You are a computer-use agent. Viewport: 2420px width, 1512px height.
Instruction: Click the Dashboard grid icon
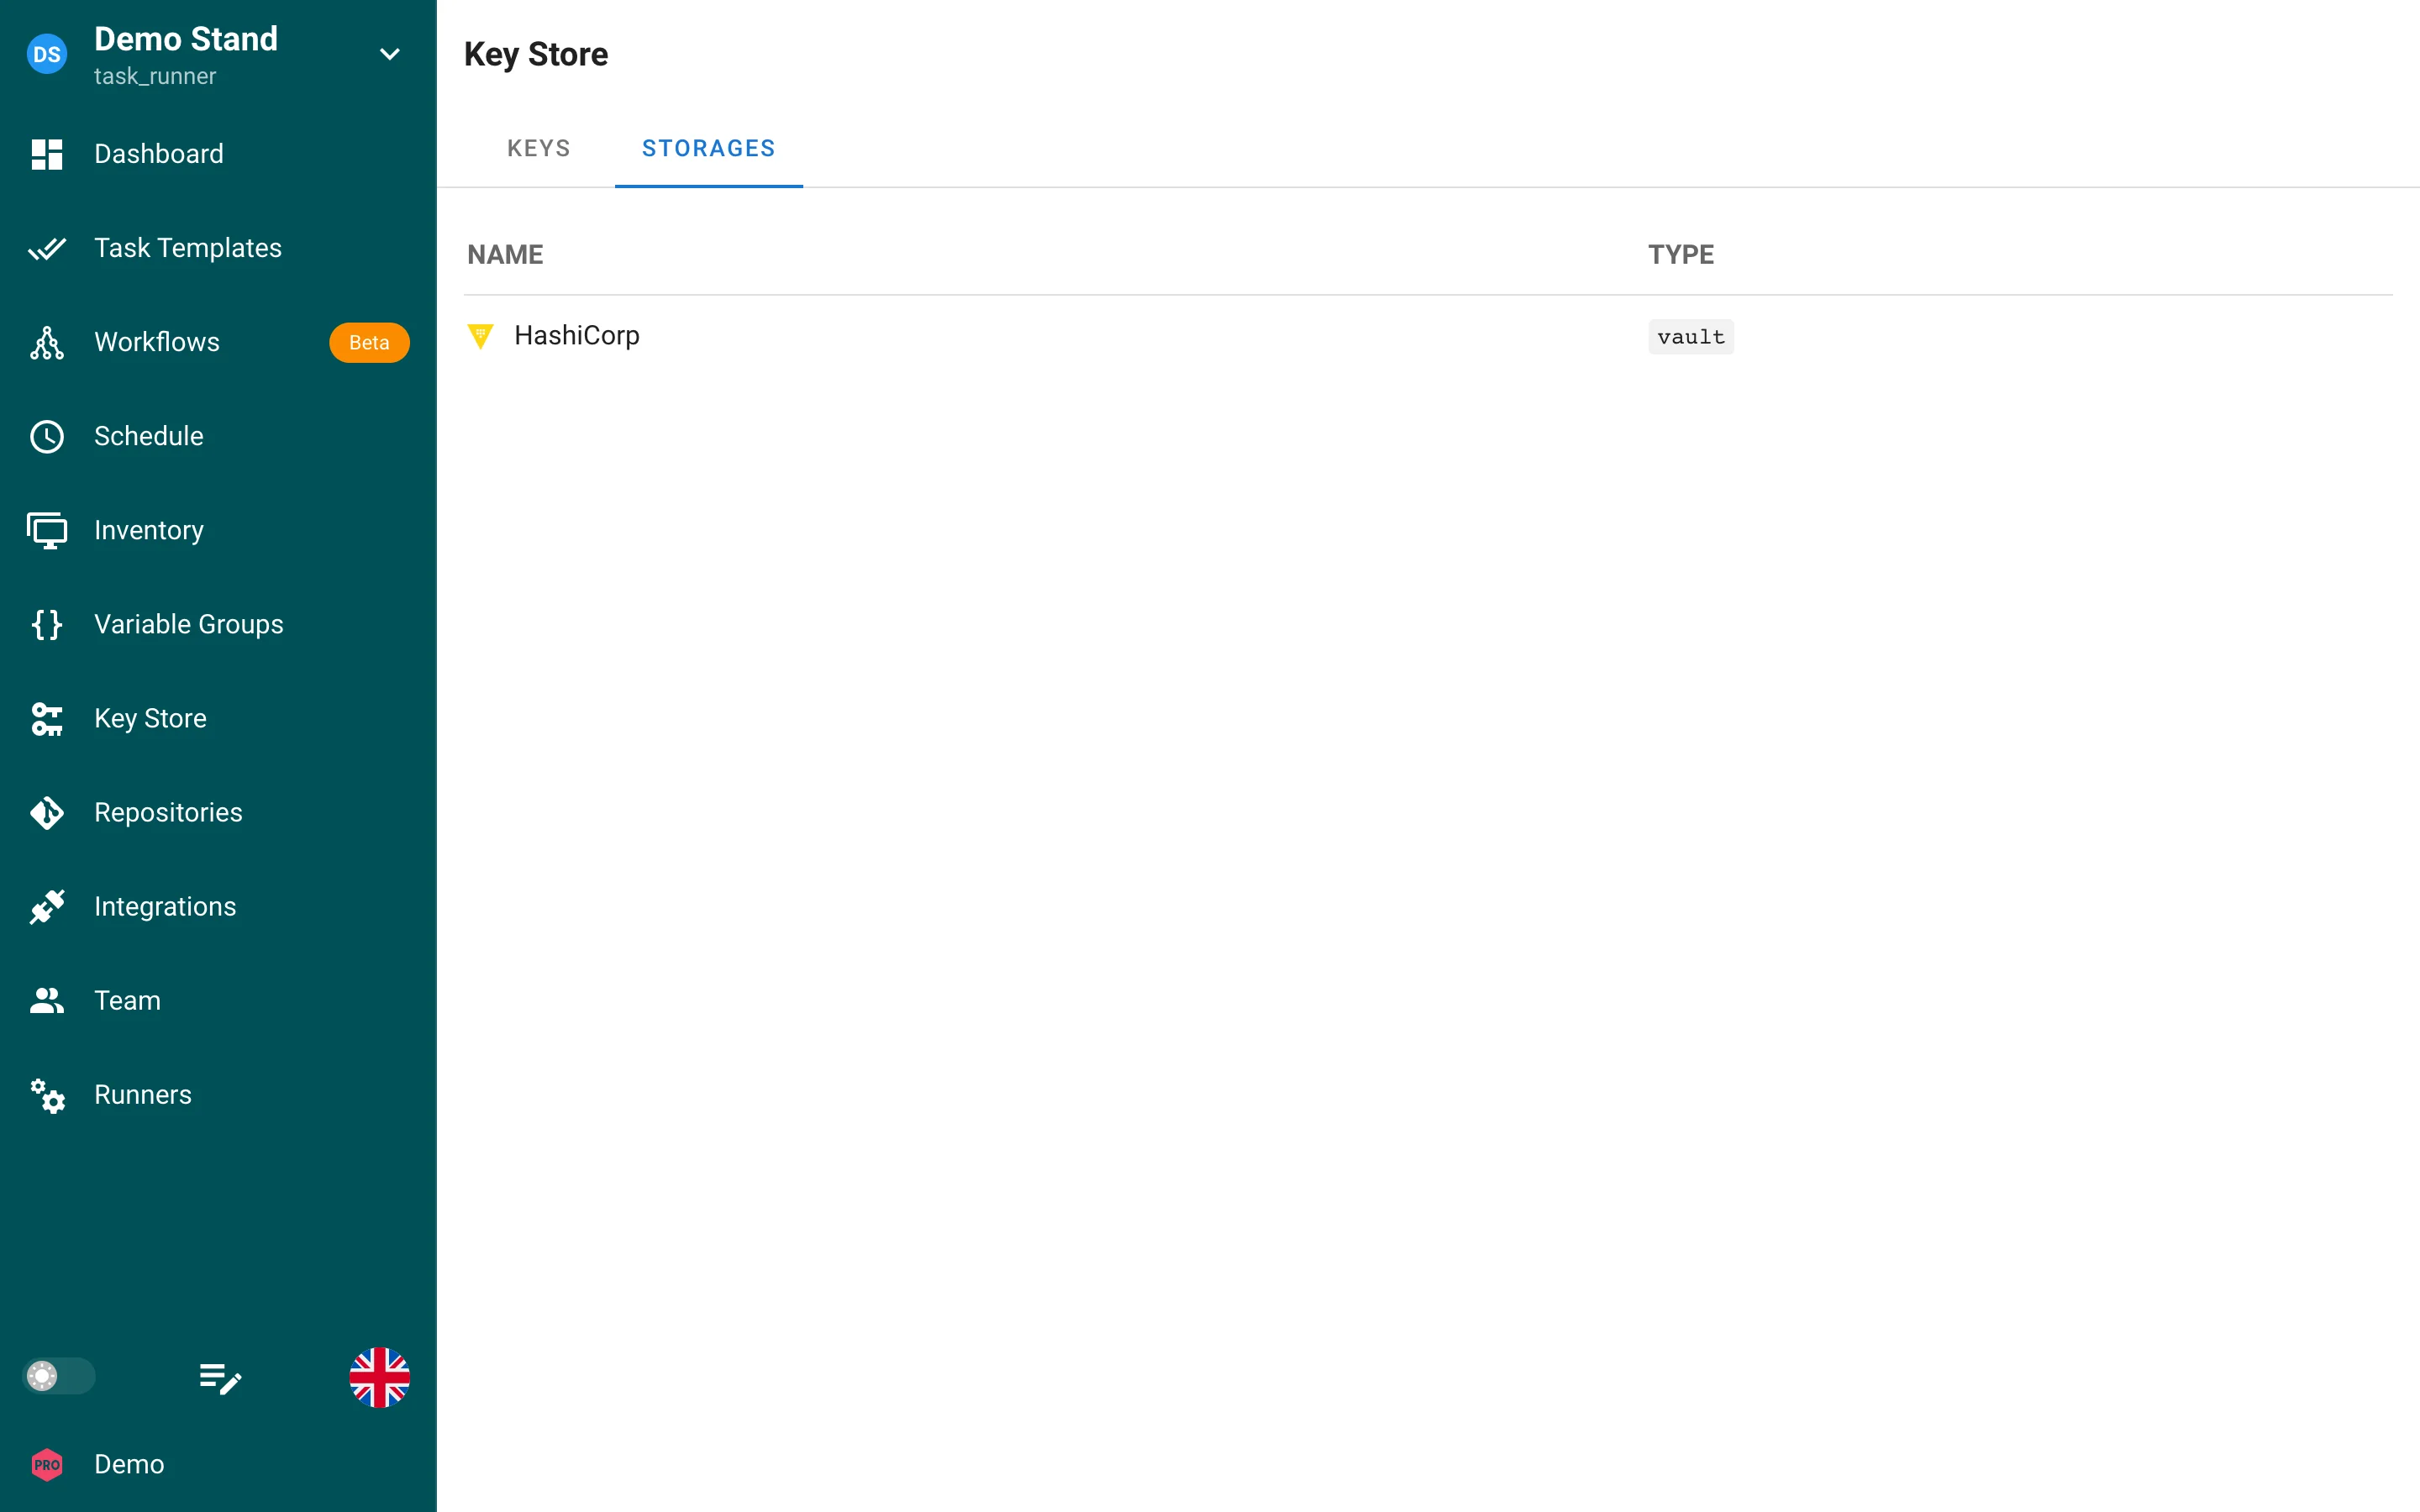[x=47, y=154]
